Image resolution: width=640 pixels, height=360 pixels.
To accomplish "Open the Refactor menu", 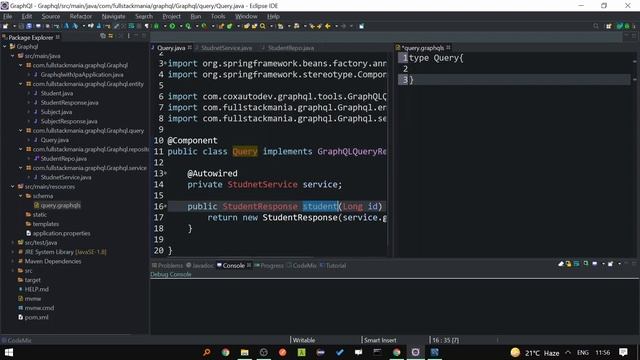I will coord(80,16).
